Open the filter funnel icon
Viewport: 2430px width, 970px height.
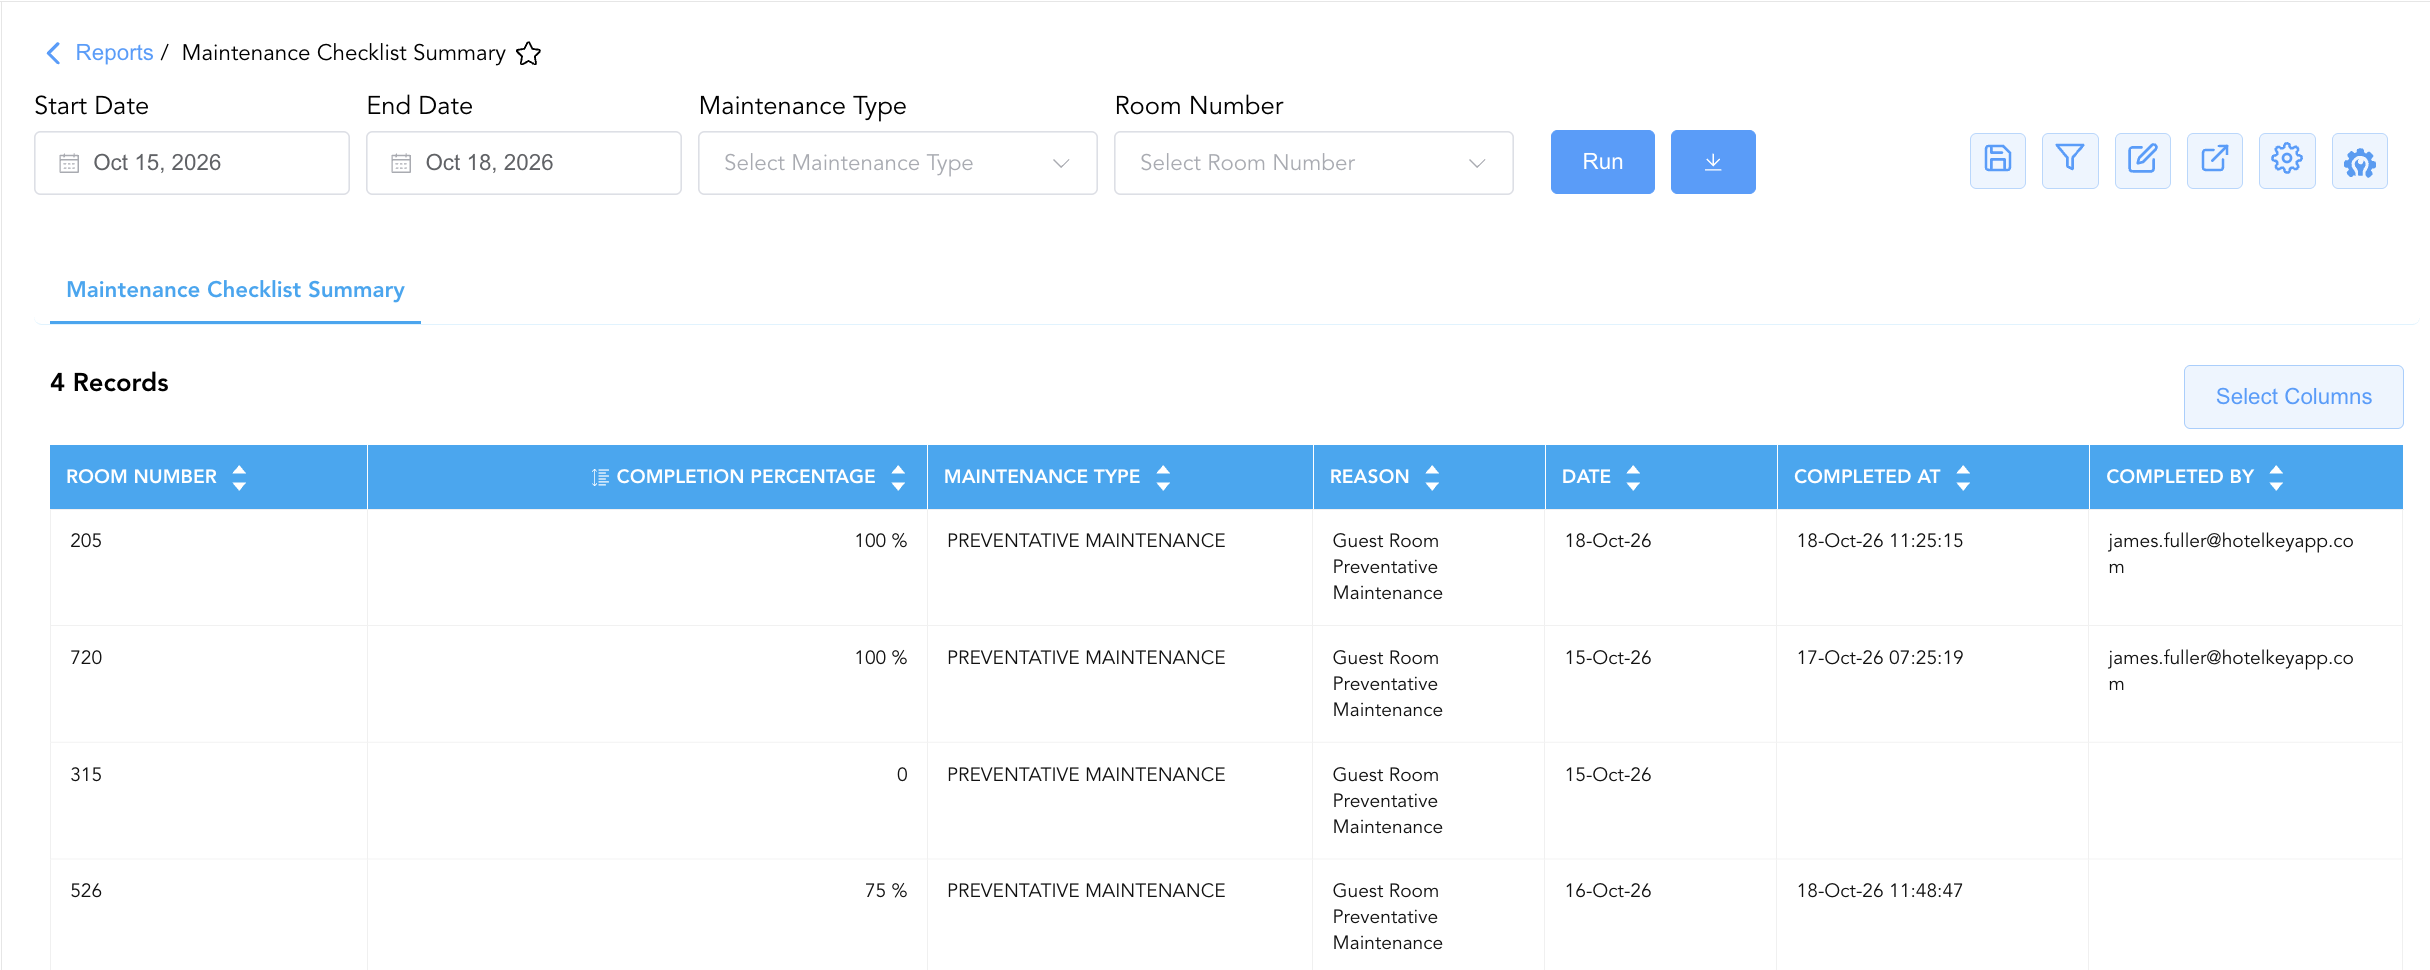point(2069,160)
